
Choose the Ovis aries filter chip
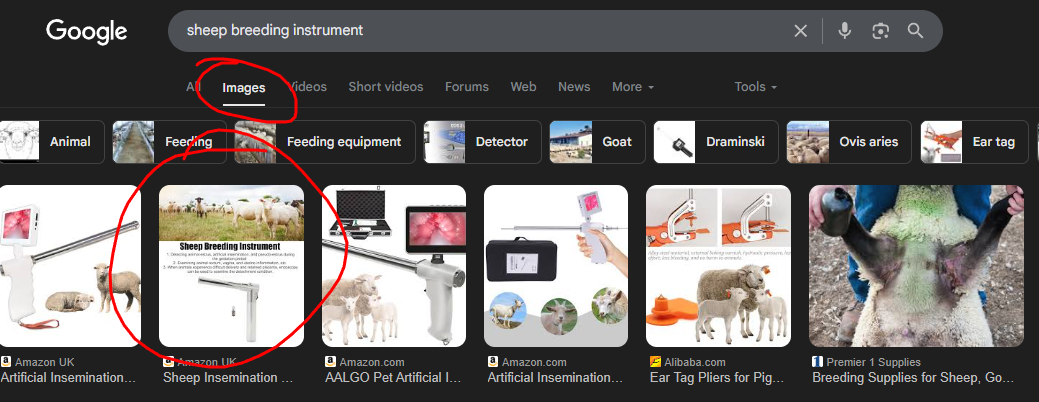(849, 142)
